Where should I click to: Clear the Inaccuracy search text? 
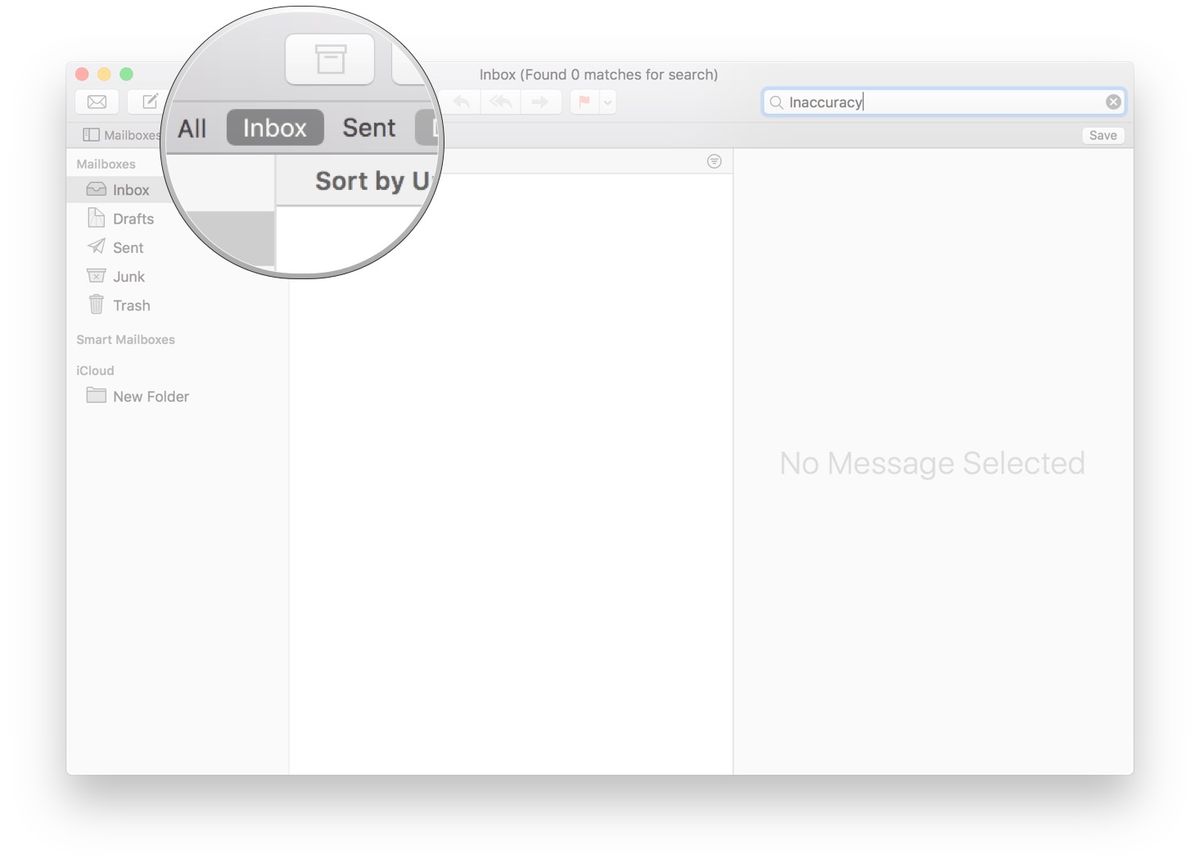tap(1113, 101)
